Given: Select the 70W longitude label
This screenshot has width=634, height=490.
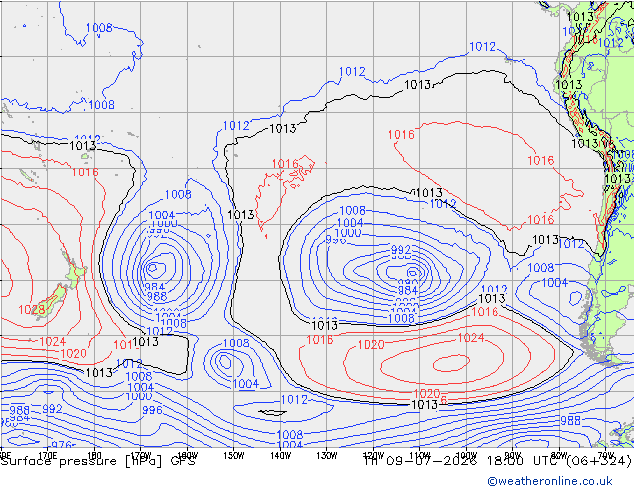Looking at the screenshot, I should pyautogui.click(x=605, y=455).
